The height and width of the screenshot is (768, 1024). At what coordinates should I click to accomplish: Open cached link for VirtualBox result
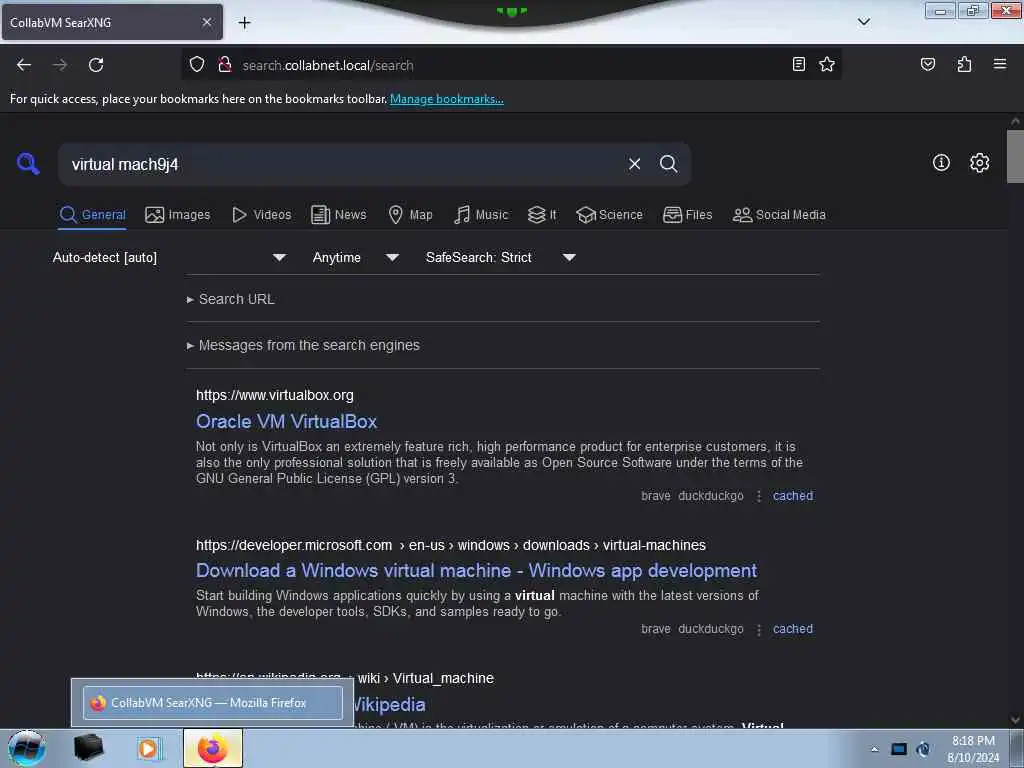[793, 496]
